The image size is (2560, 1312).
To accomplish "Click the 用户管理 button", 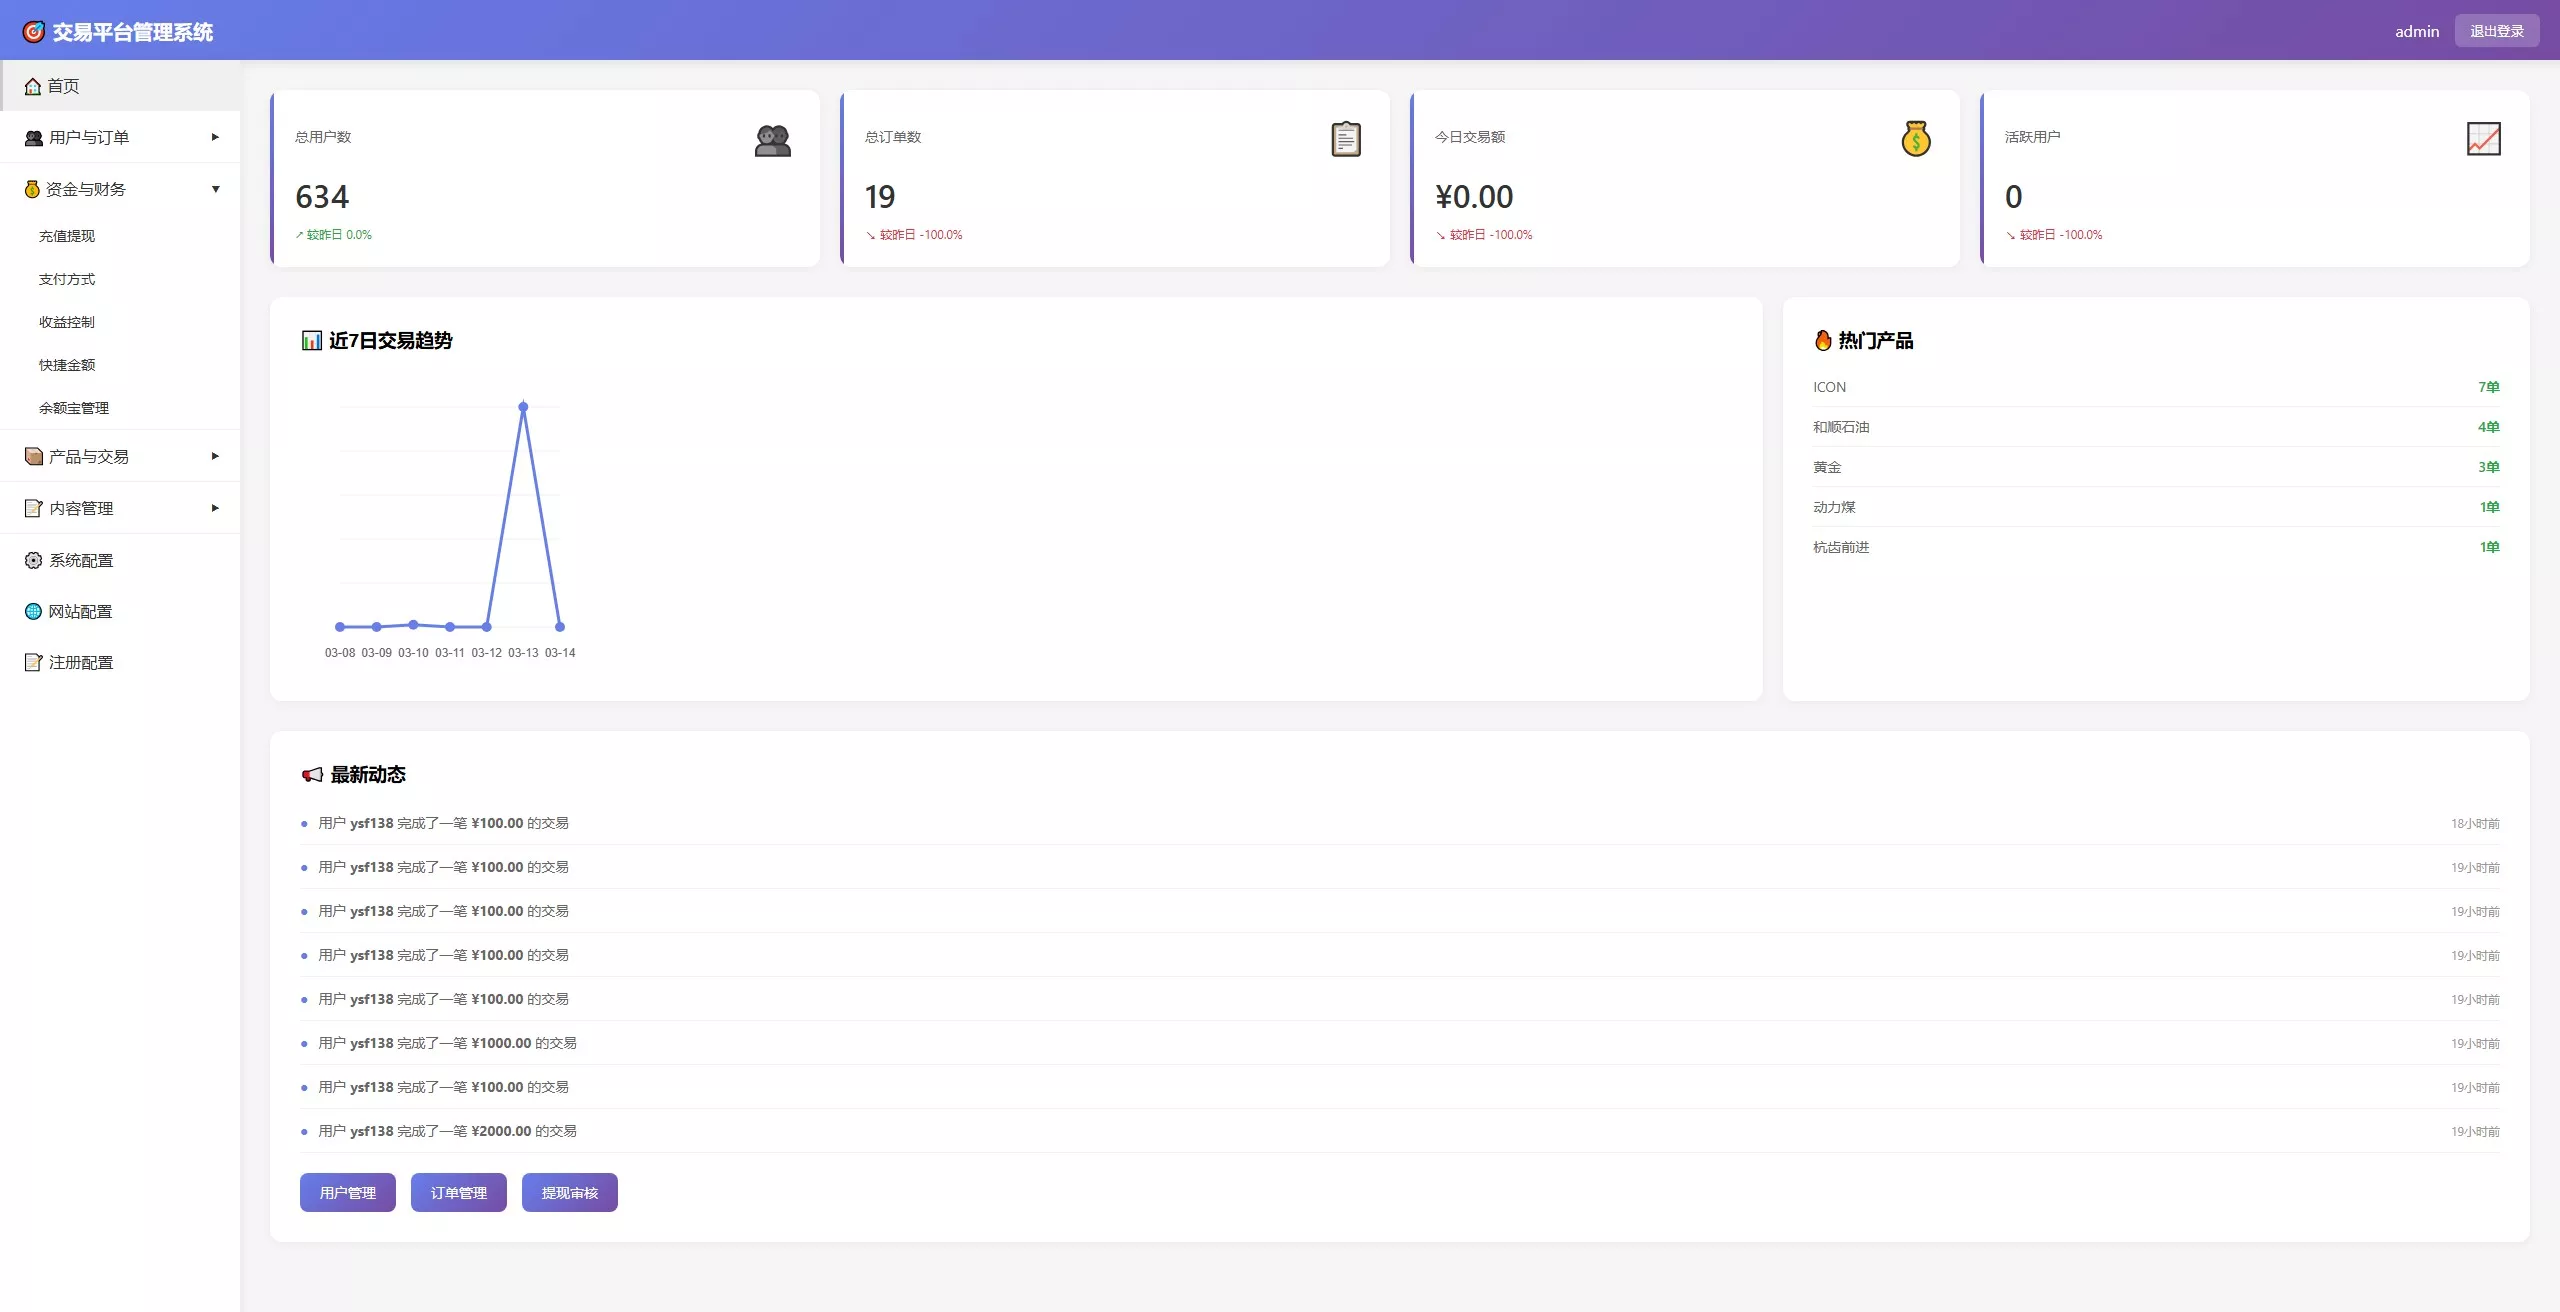I will click(347, 1192).
